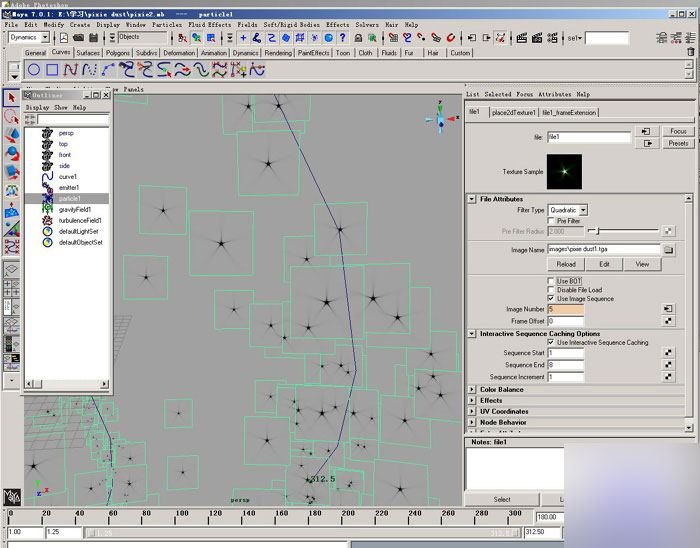Viewport: 700px width, 548px height.
Task: Enable the Use BOT checkbox
Action: click(551, 281)
